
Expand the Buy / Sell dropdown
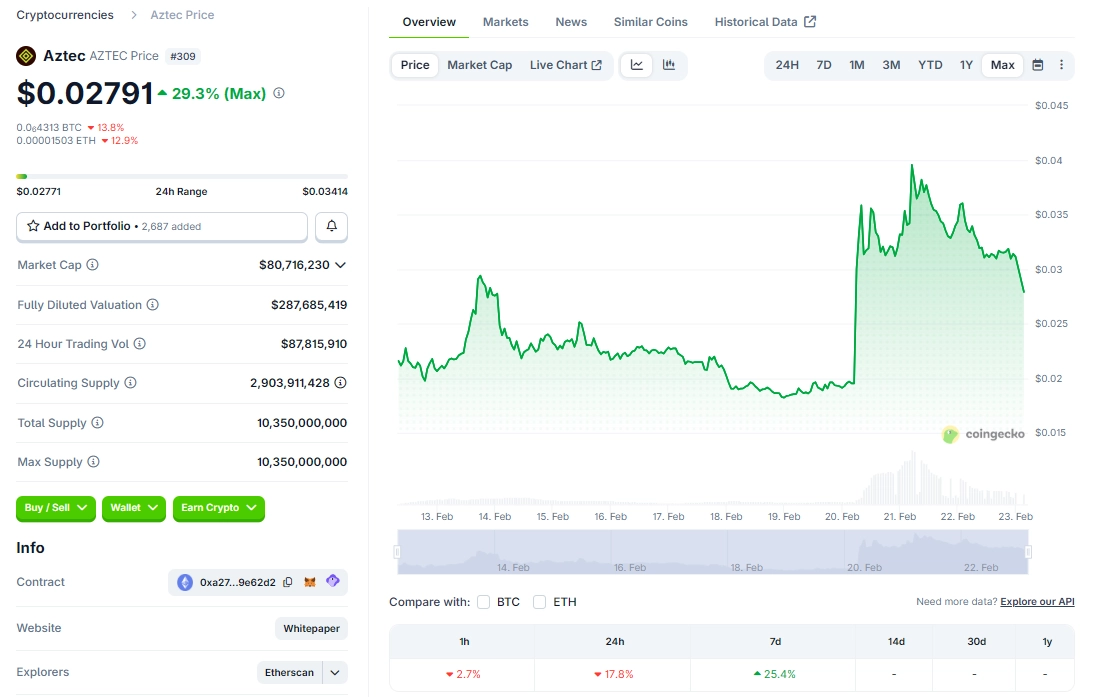56,508
